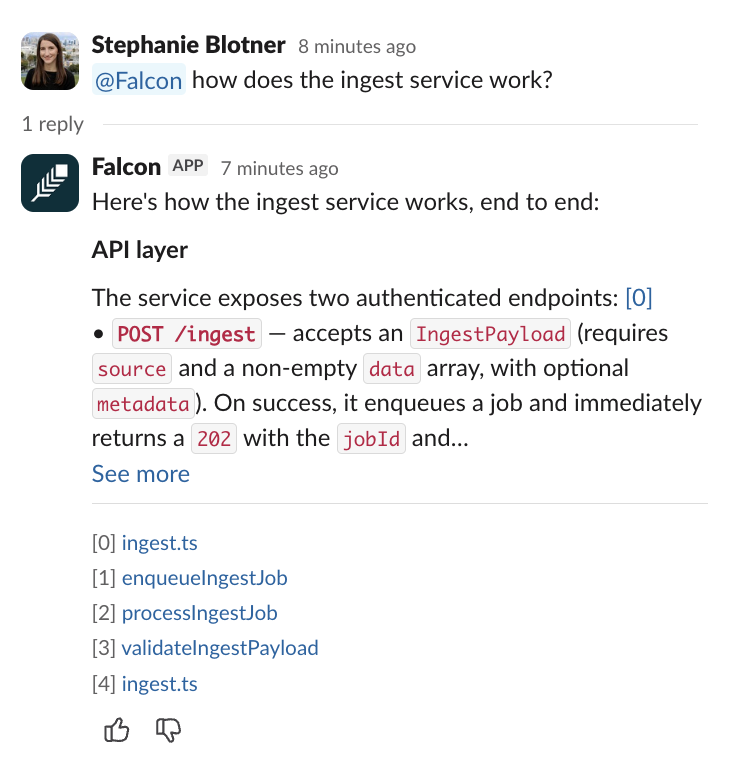Open the enqueueIngestJob reference link

(204, 578)
